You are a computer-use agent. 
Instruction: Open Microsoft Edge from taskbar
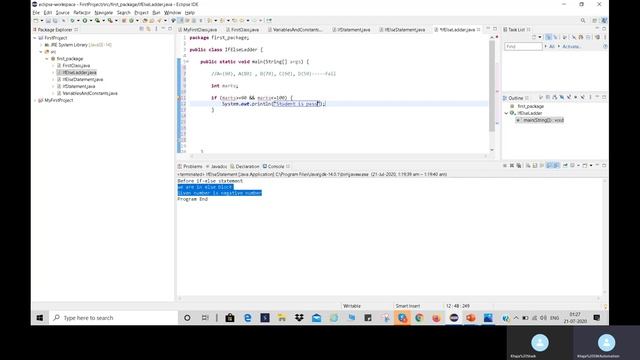click(247, 318)
